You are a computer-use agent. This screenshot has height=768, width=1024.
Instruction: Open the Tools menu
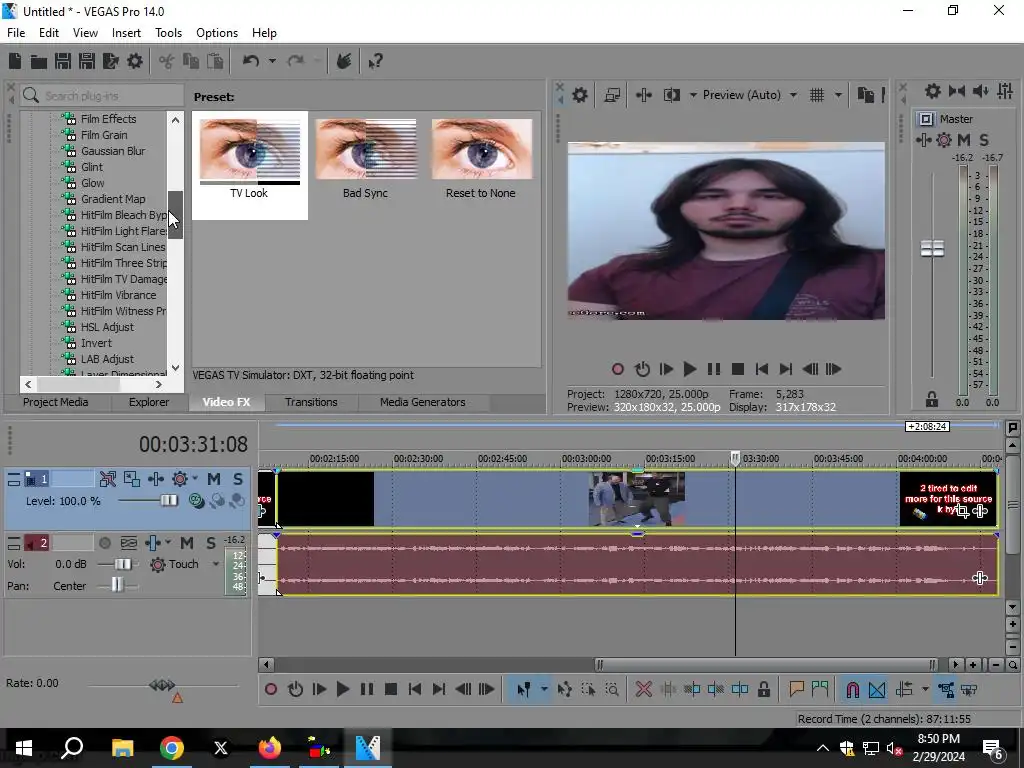coord(168,33)
